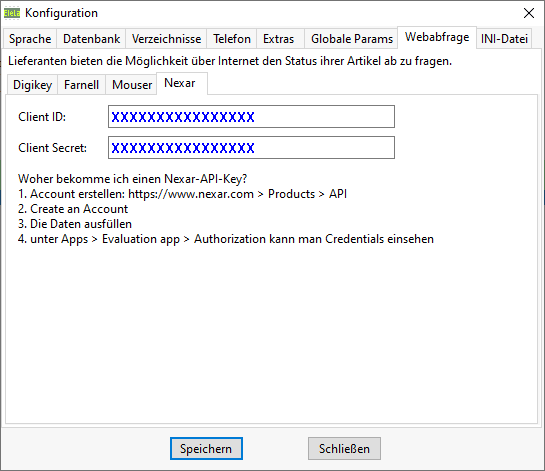Image resolution: width=545 pixels, height=471 pixels.
Task: Select the Webabfrage tab
Action: (437, 37)
